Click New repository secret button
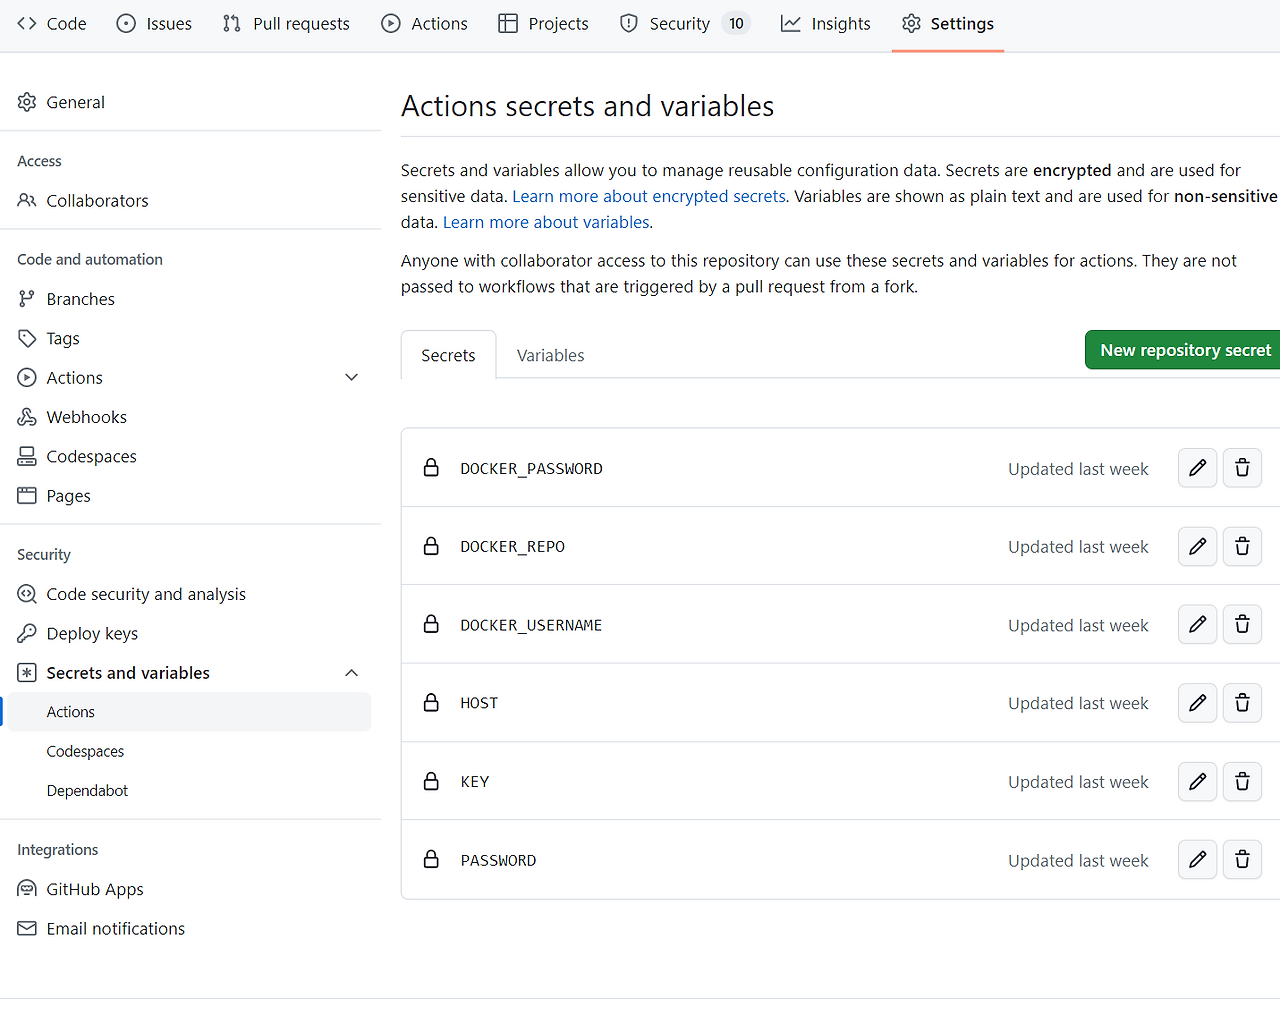1280x1032 pixels. (1184, 350)
